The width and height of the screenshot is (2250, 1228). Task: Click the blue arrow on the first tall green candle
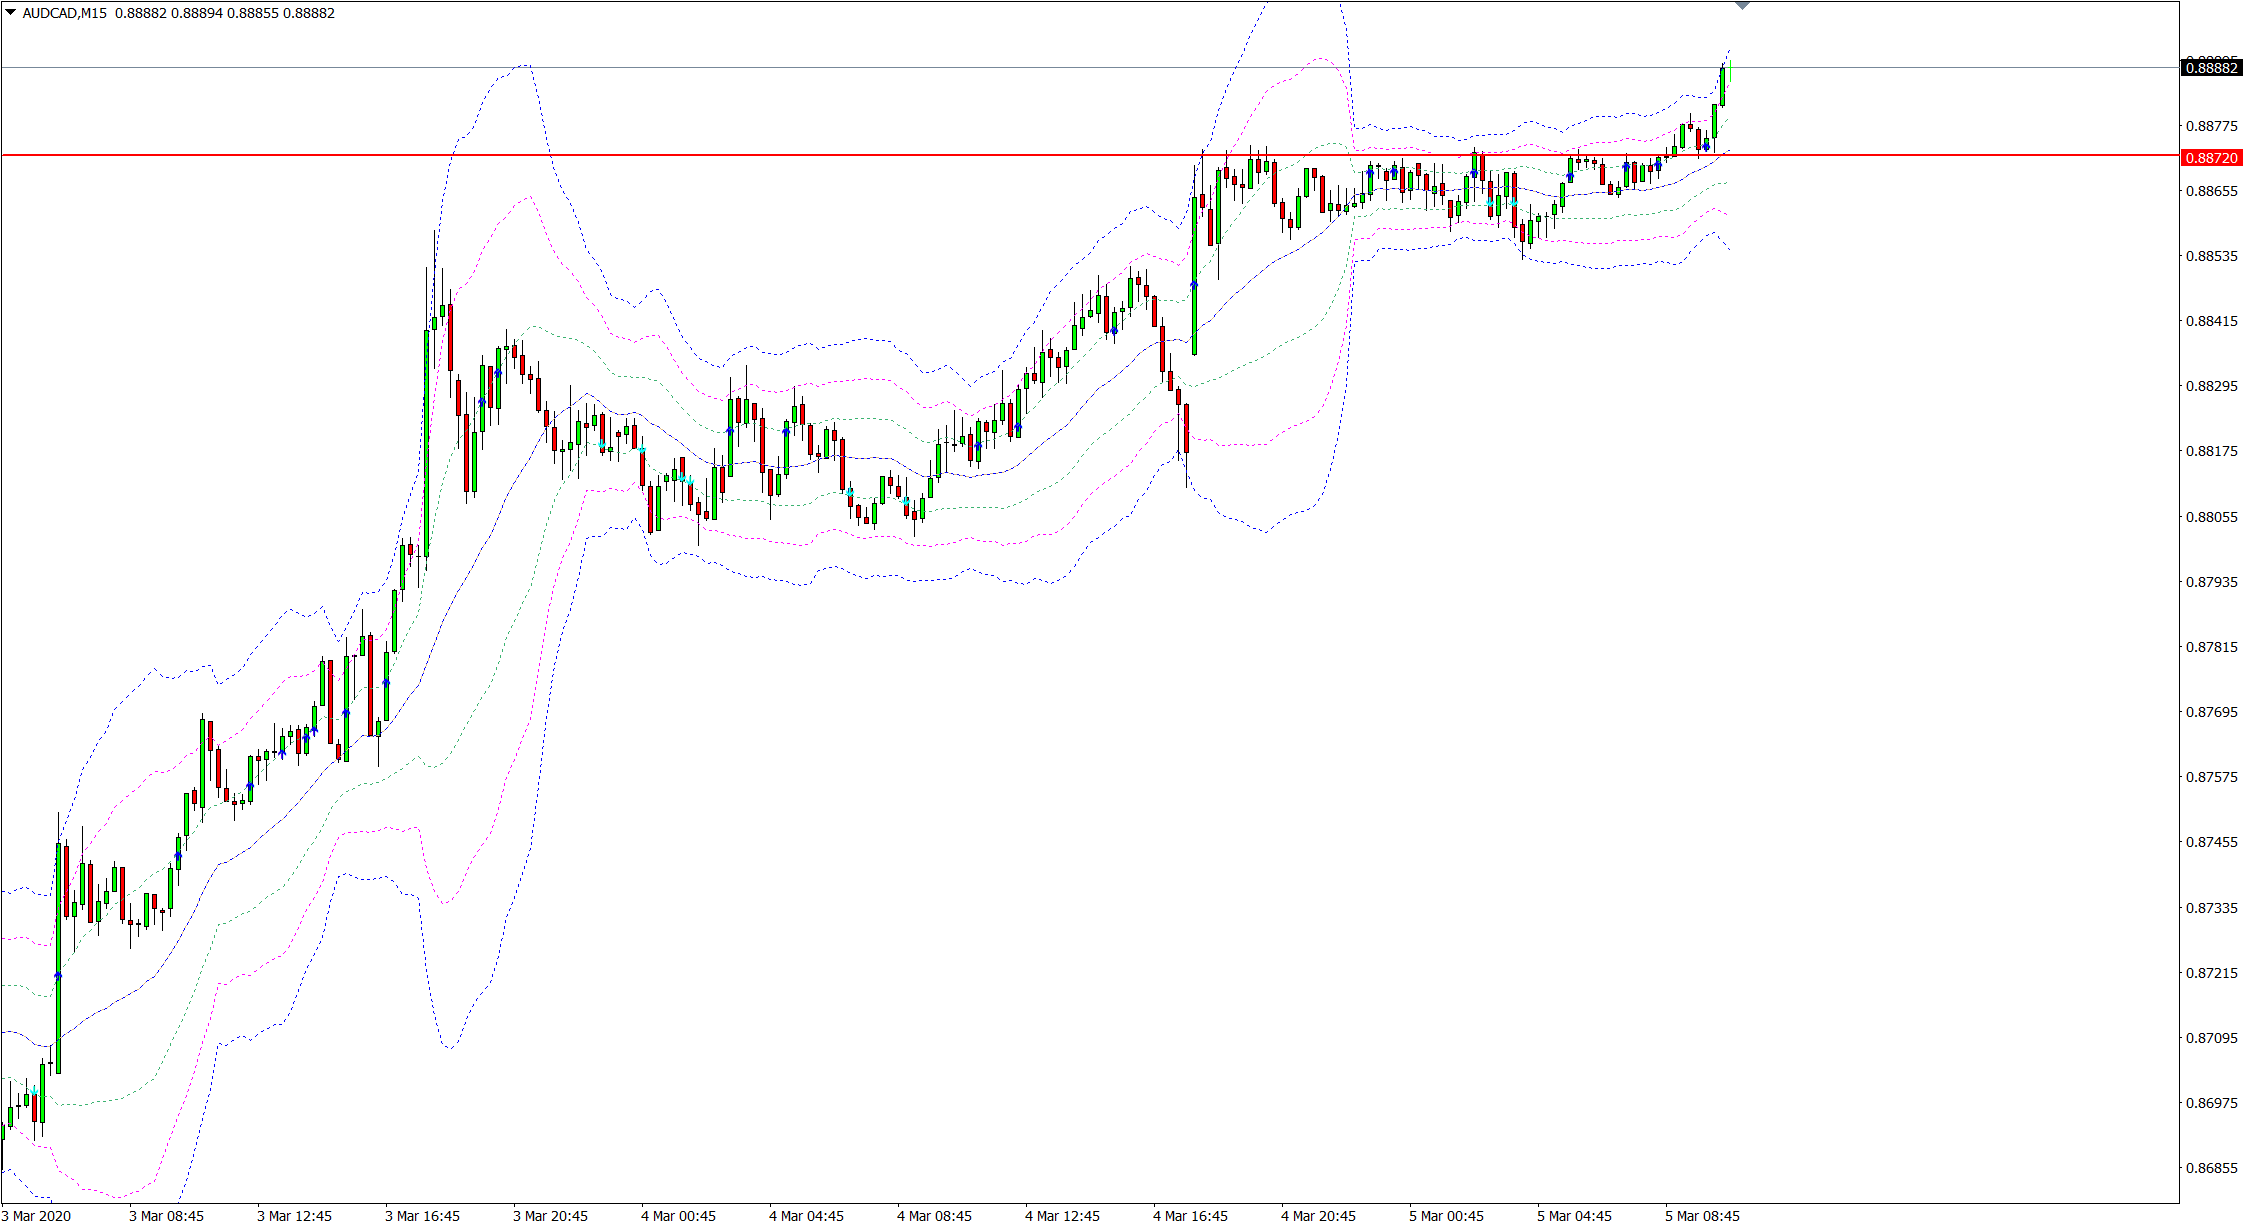(58, 976)
